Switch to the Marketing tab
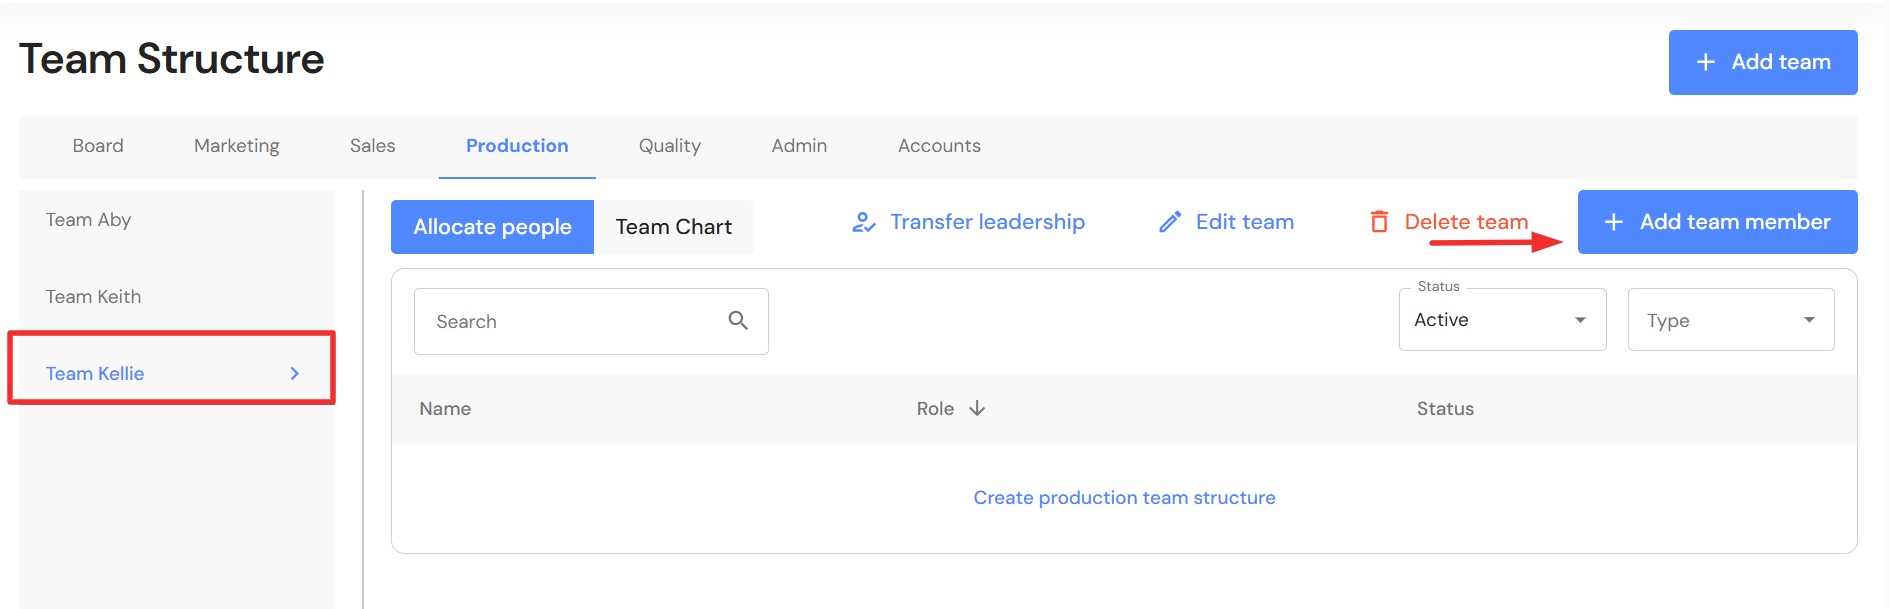The width and height of the screenshot is (1890, 609). pos(237,146)
